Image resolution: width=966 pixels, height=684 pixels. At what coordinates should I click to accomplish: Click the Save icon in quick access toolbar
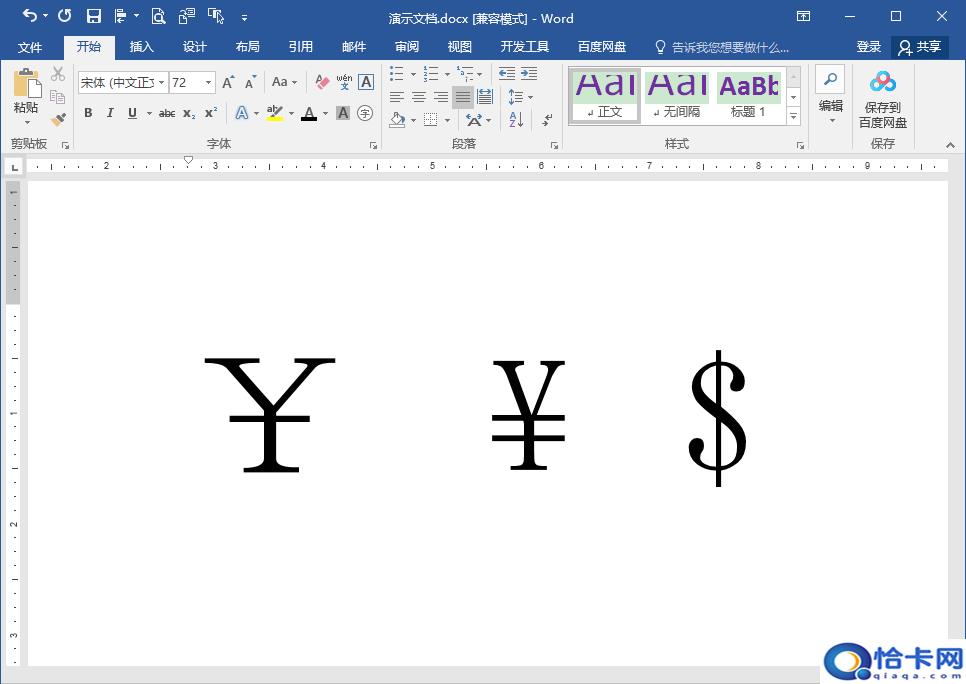(93, 16)
